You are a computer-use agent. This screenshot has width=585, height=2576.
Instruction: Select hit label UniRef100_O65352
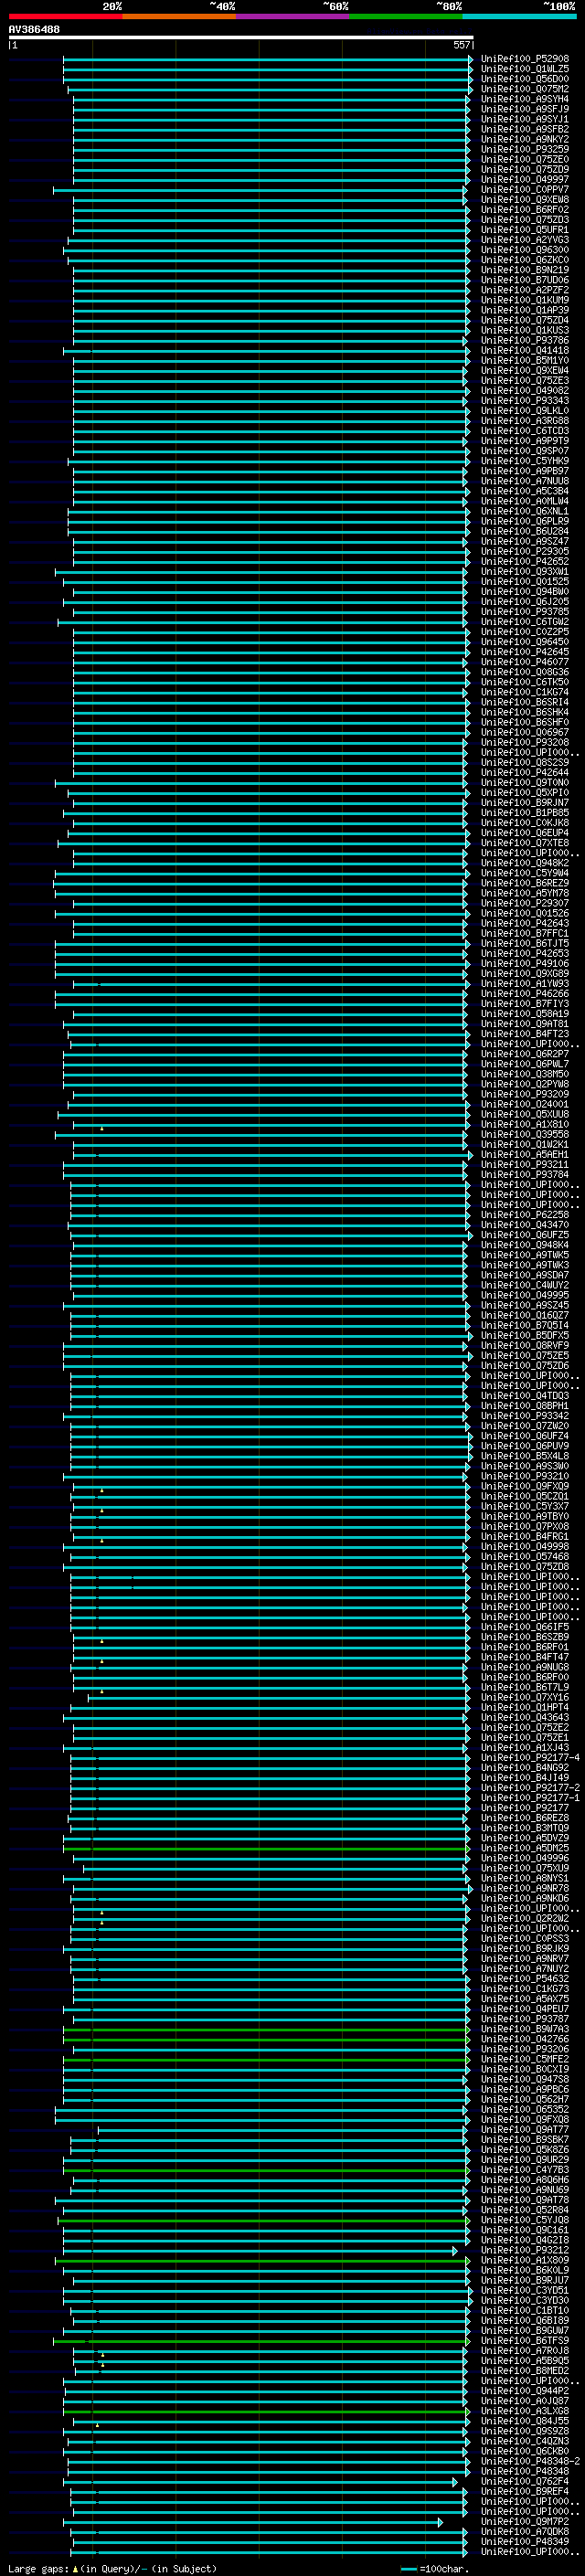click(x=524, y=2109)
